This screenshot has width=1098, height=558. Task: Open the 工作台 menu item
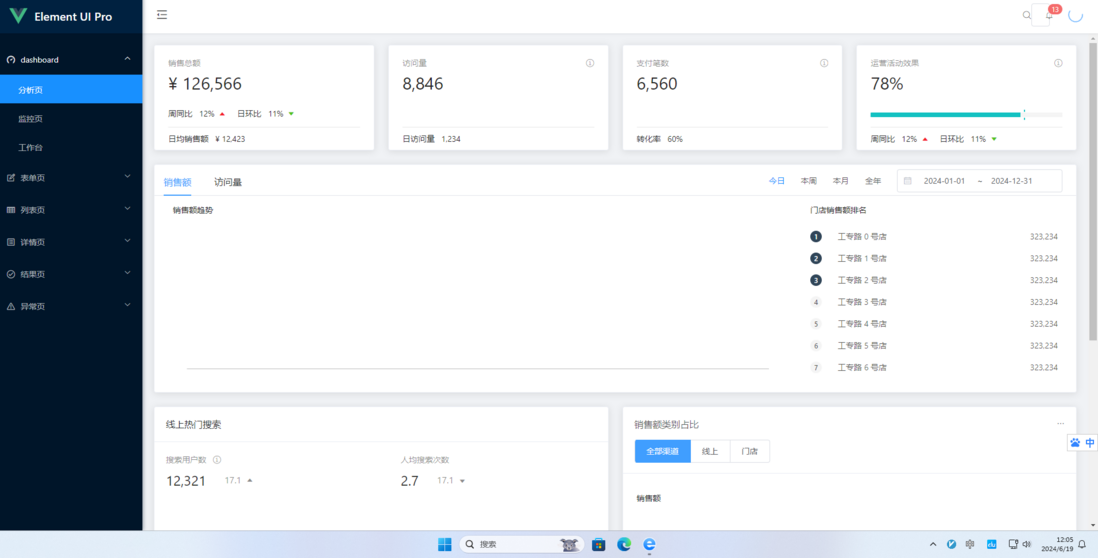click(71, 148)
